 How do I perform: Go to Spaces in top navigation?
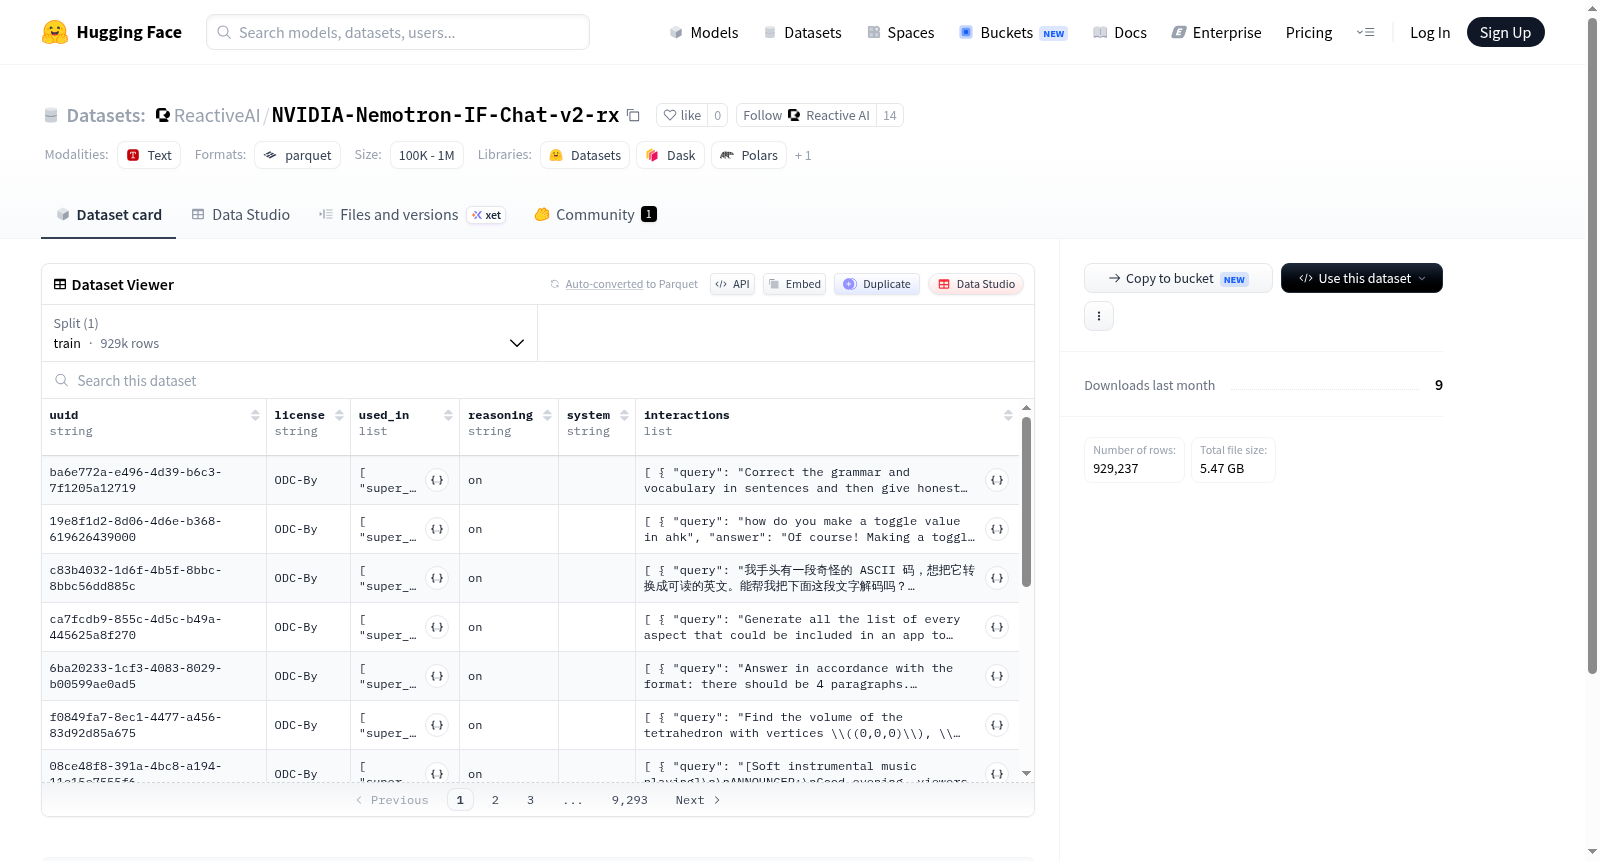(900, 32)
